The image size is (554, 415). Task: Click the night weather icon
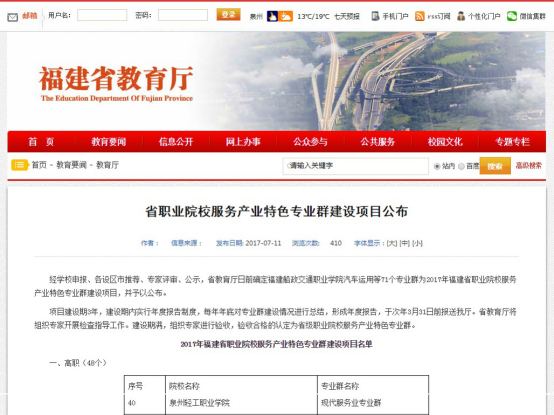coord(272,16)
